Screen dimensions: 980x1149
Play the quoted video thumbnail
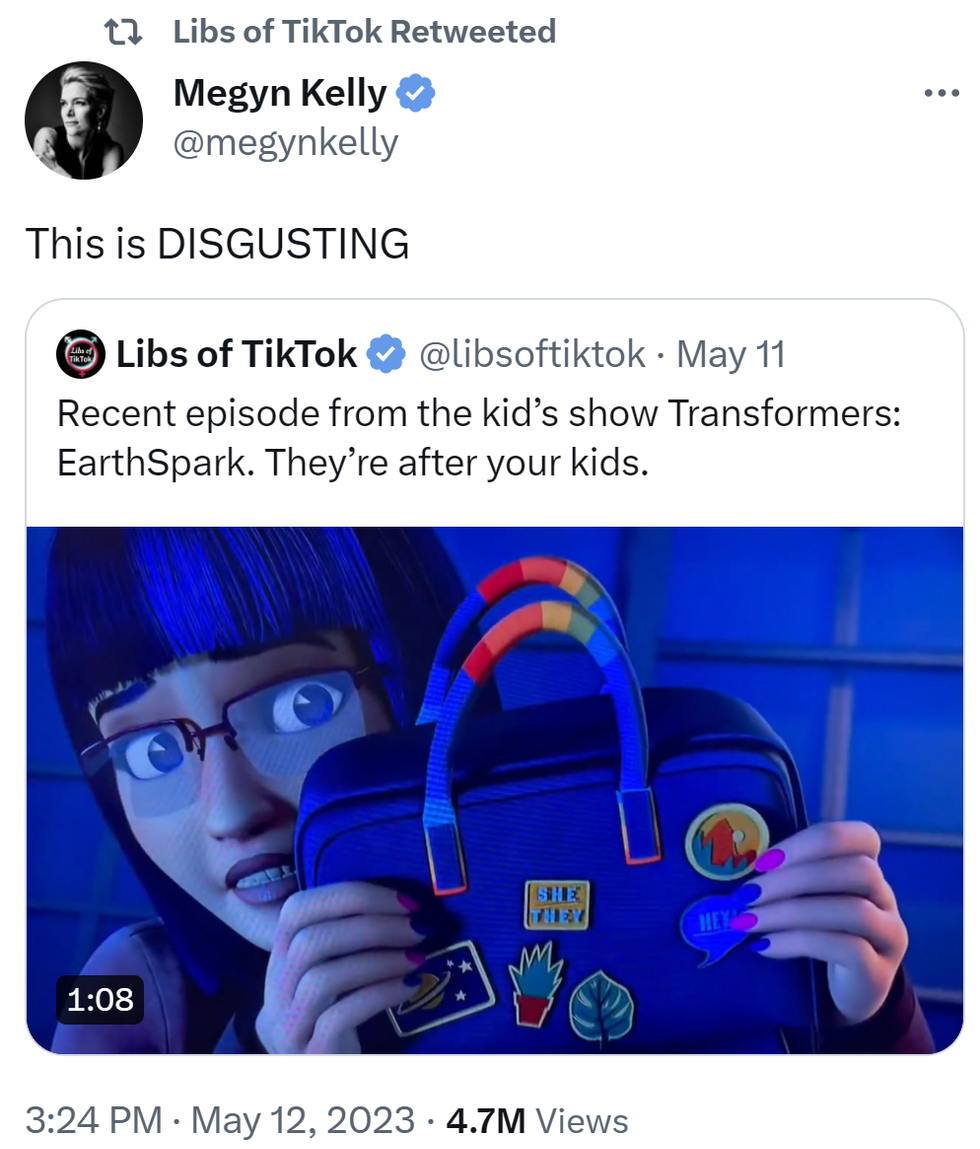coord(495,790)
